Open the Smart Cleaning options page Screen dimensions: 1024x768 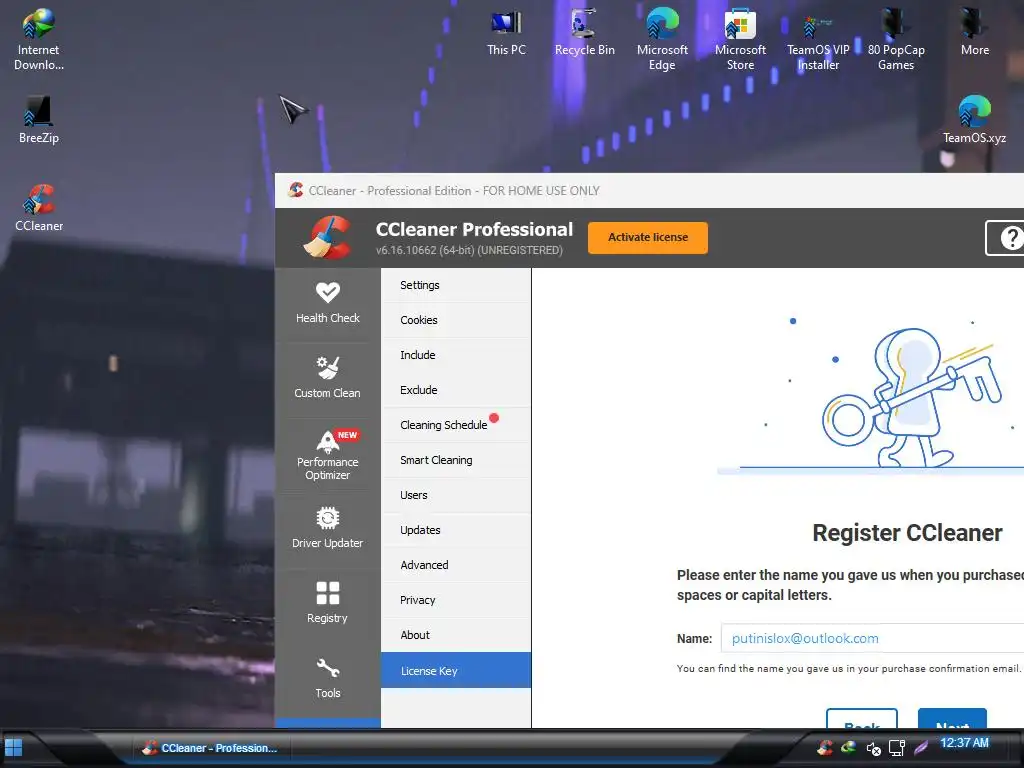tap(456, 460)
